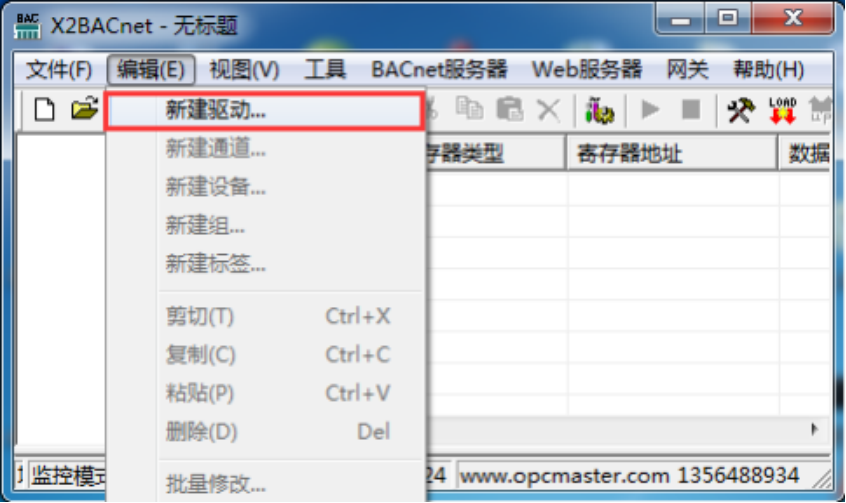Click the New file toolbar icon
Image resolution: width=846 pixels, height=503 pixels.
coord(44,110)
